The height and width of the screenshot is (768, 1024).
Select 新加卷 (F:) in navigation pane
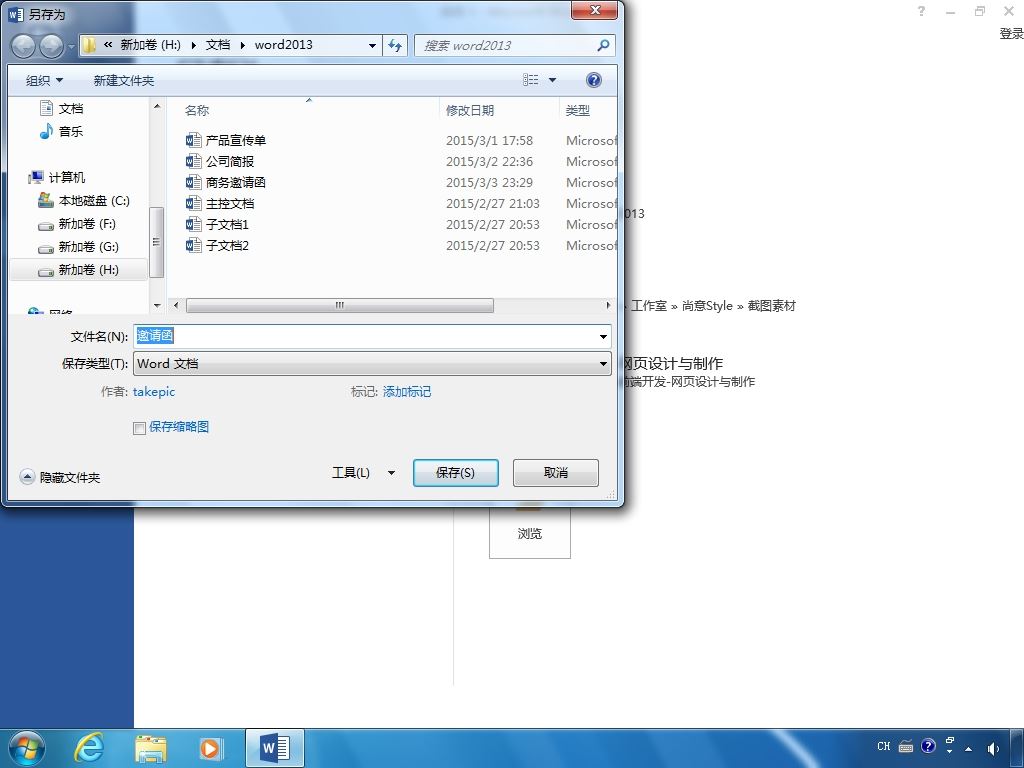coord(77,223)
